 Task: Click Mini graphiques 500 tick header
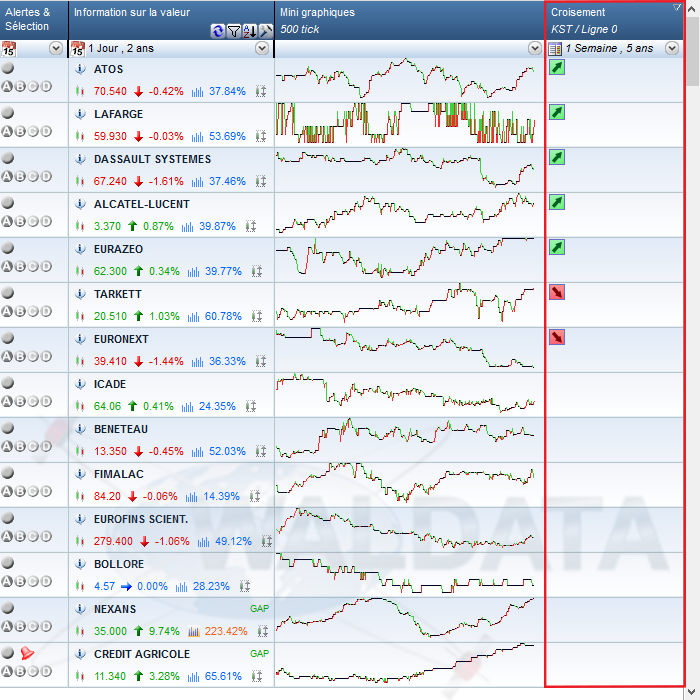pyautogui.click(x=409, y=20)
